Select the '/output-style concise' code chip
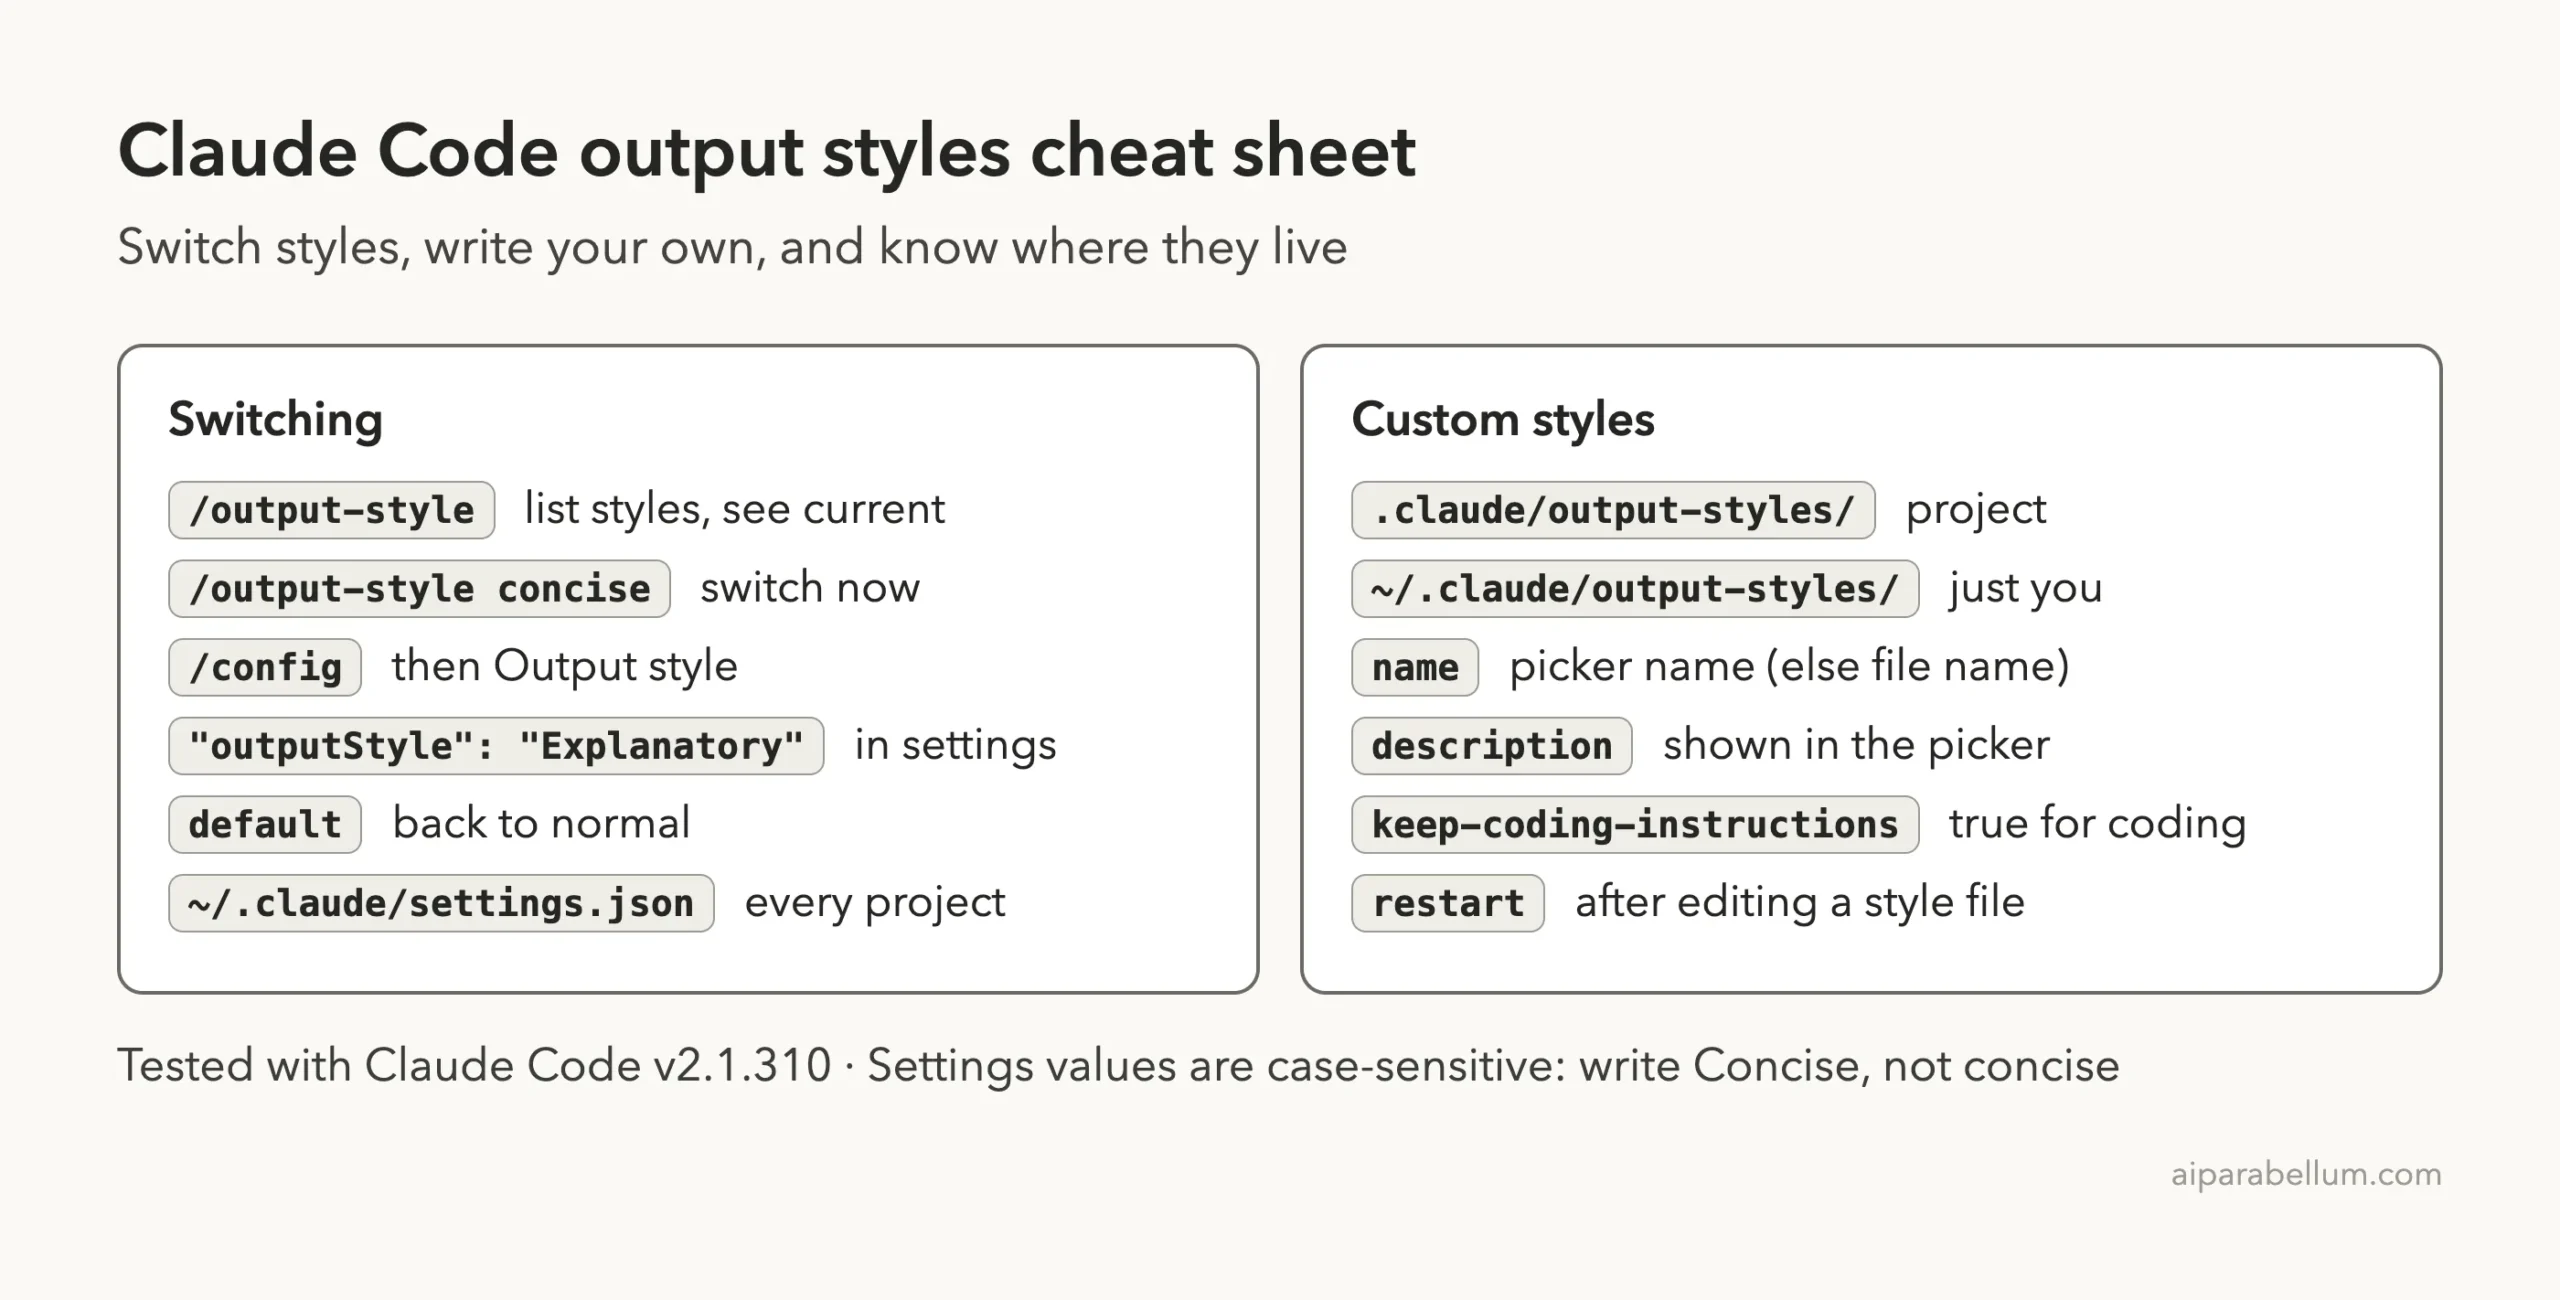The height and width of the screenshot is (1300, 2560). point(419,589)
